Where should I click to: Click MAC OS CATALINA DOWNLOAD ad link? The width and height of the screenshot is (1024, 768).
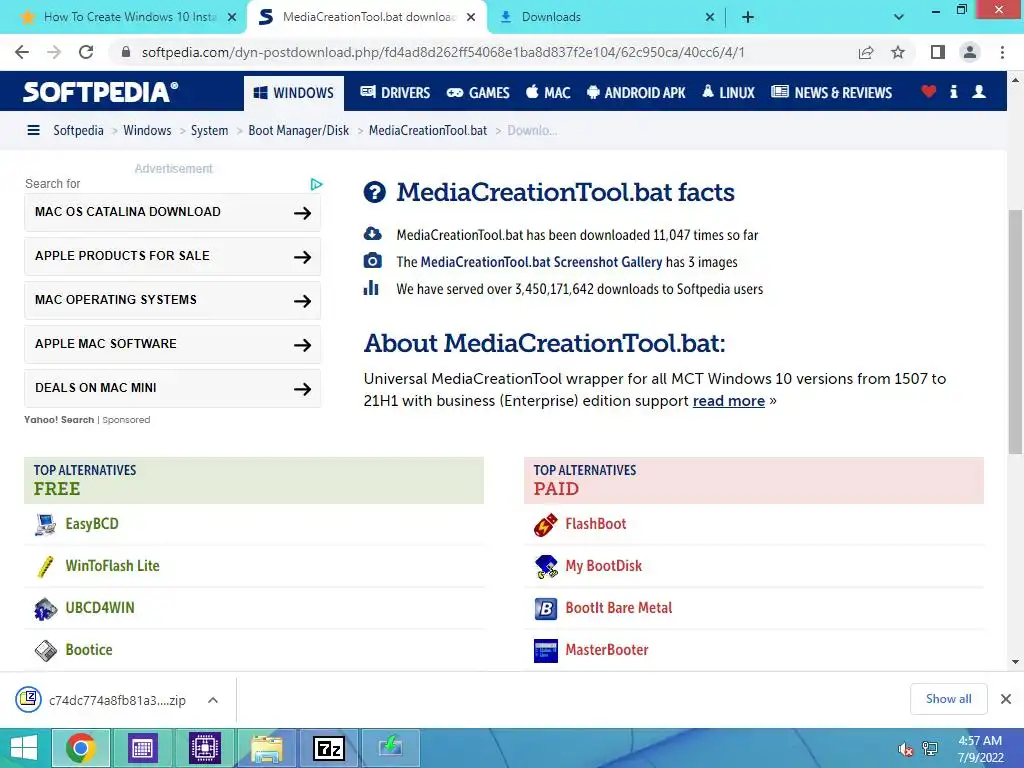coord(172,212)
